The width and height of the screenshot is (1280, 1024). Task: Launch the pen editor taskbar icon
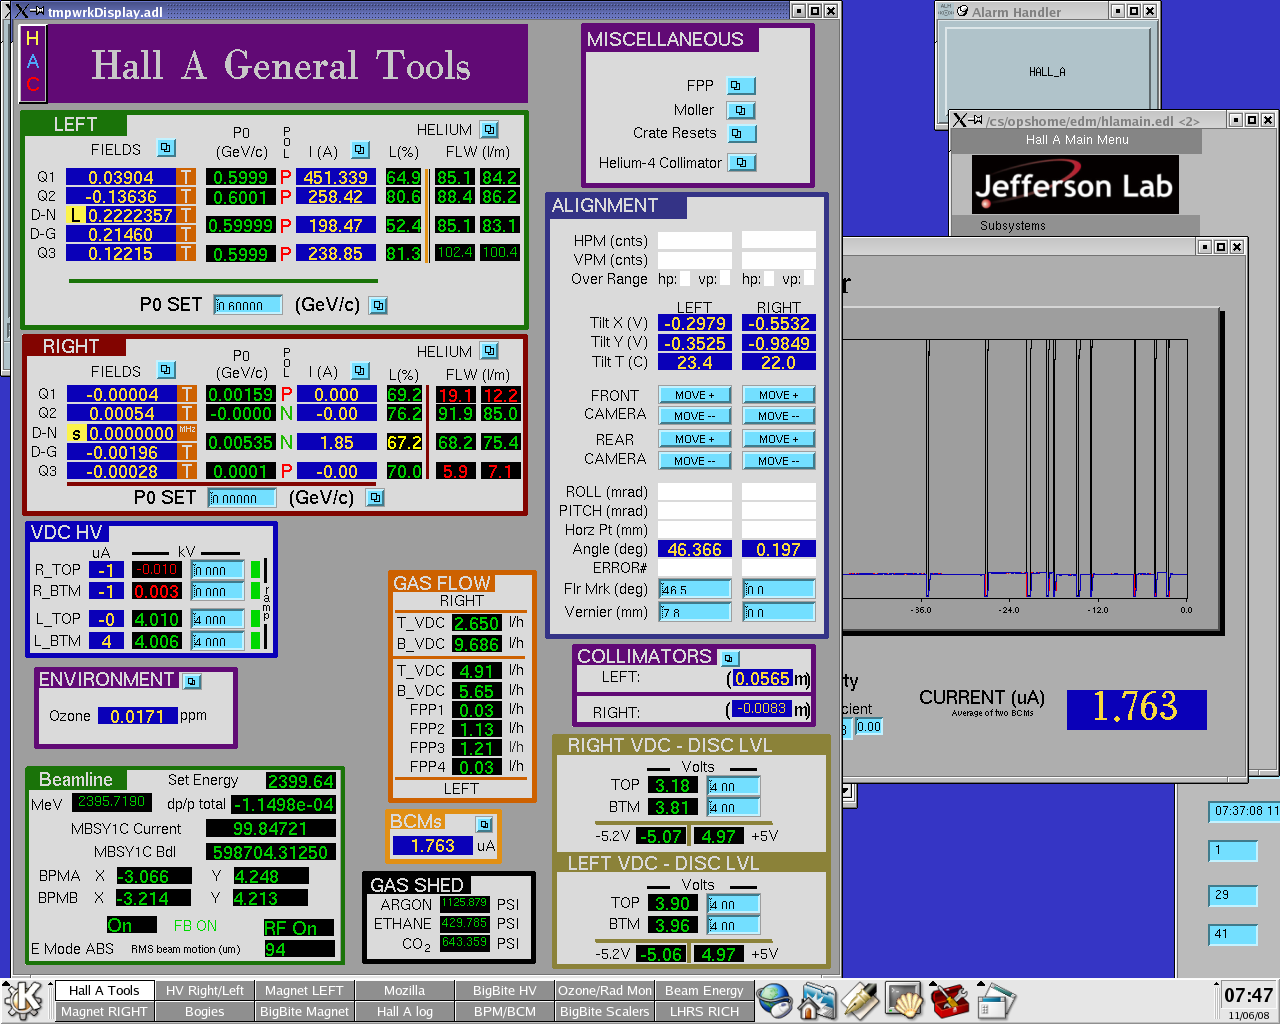coord(859,1000)
